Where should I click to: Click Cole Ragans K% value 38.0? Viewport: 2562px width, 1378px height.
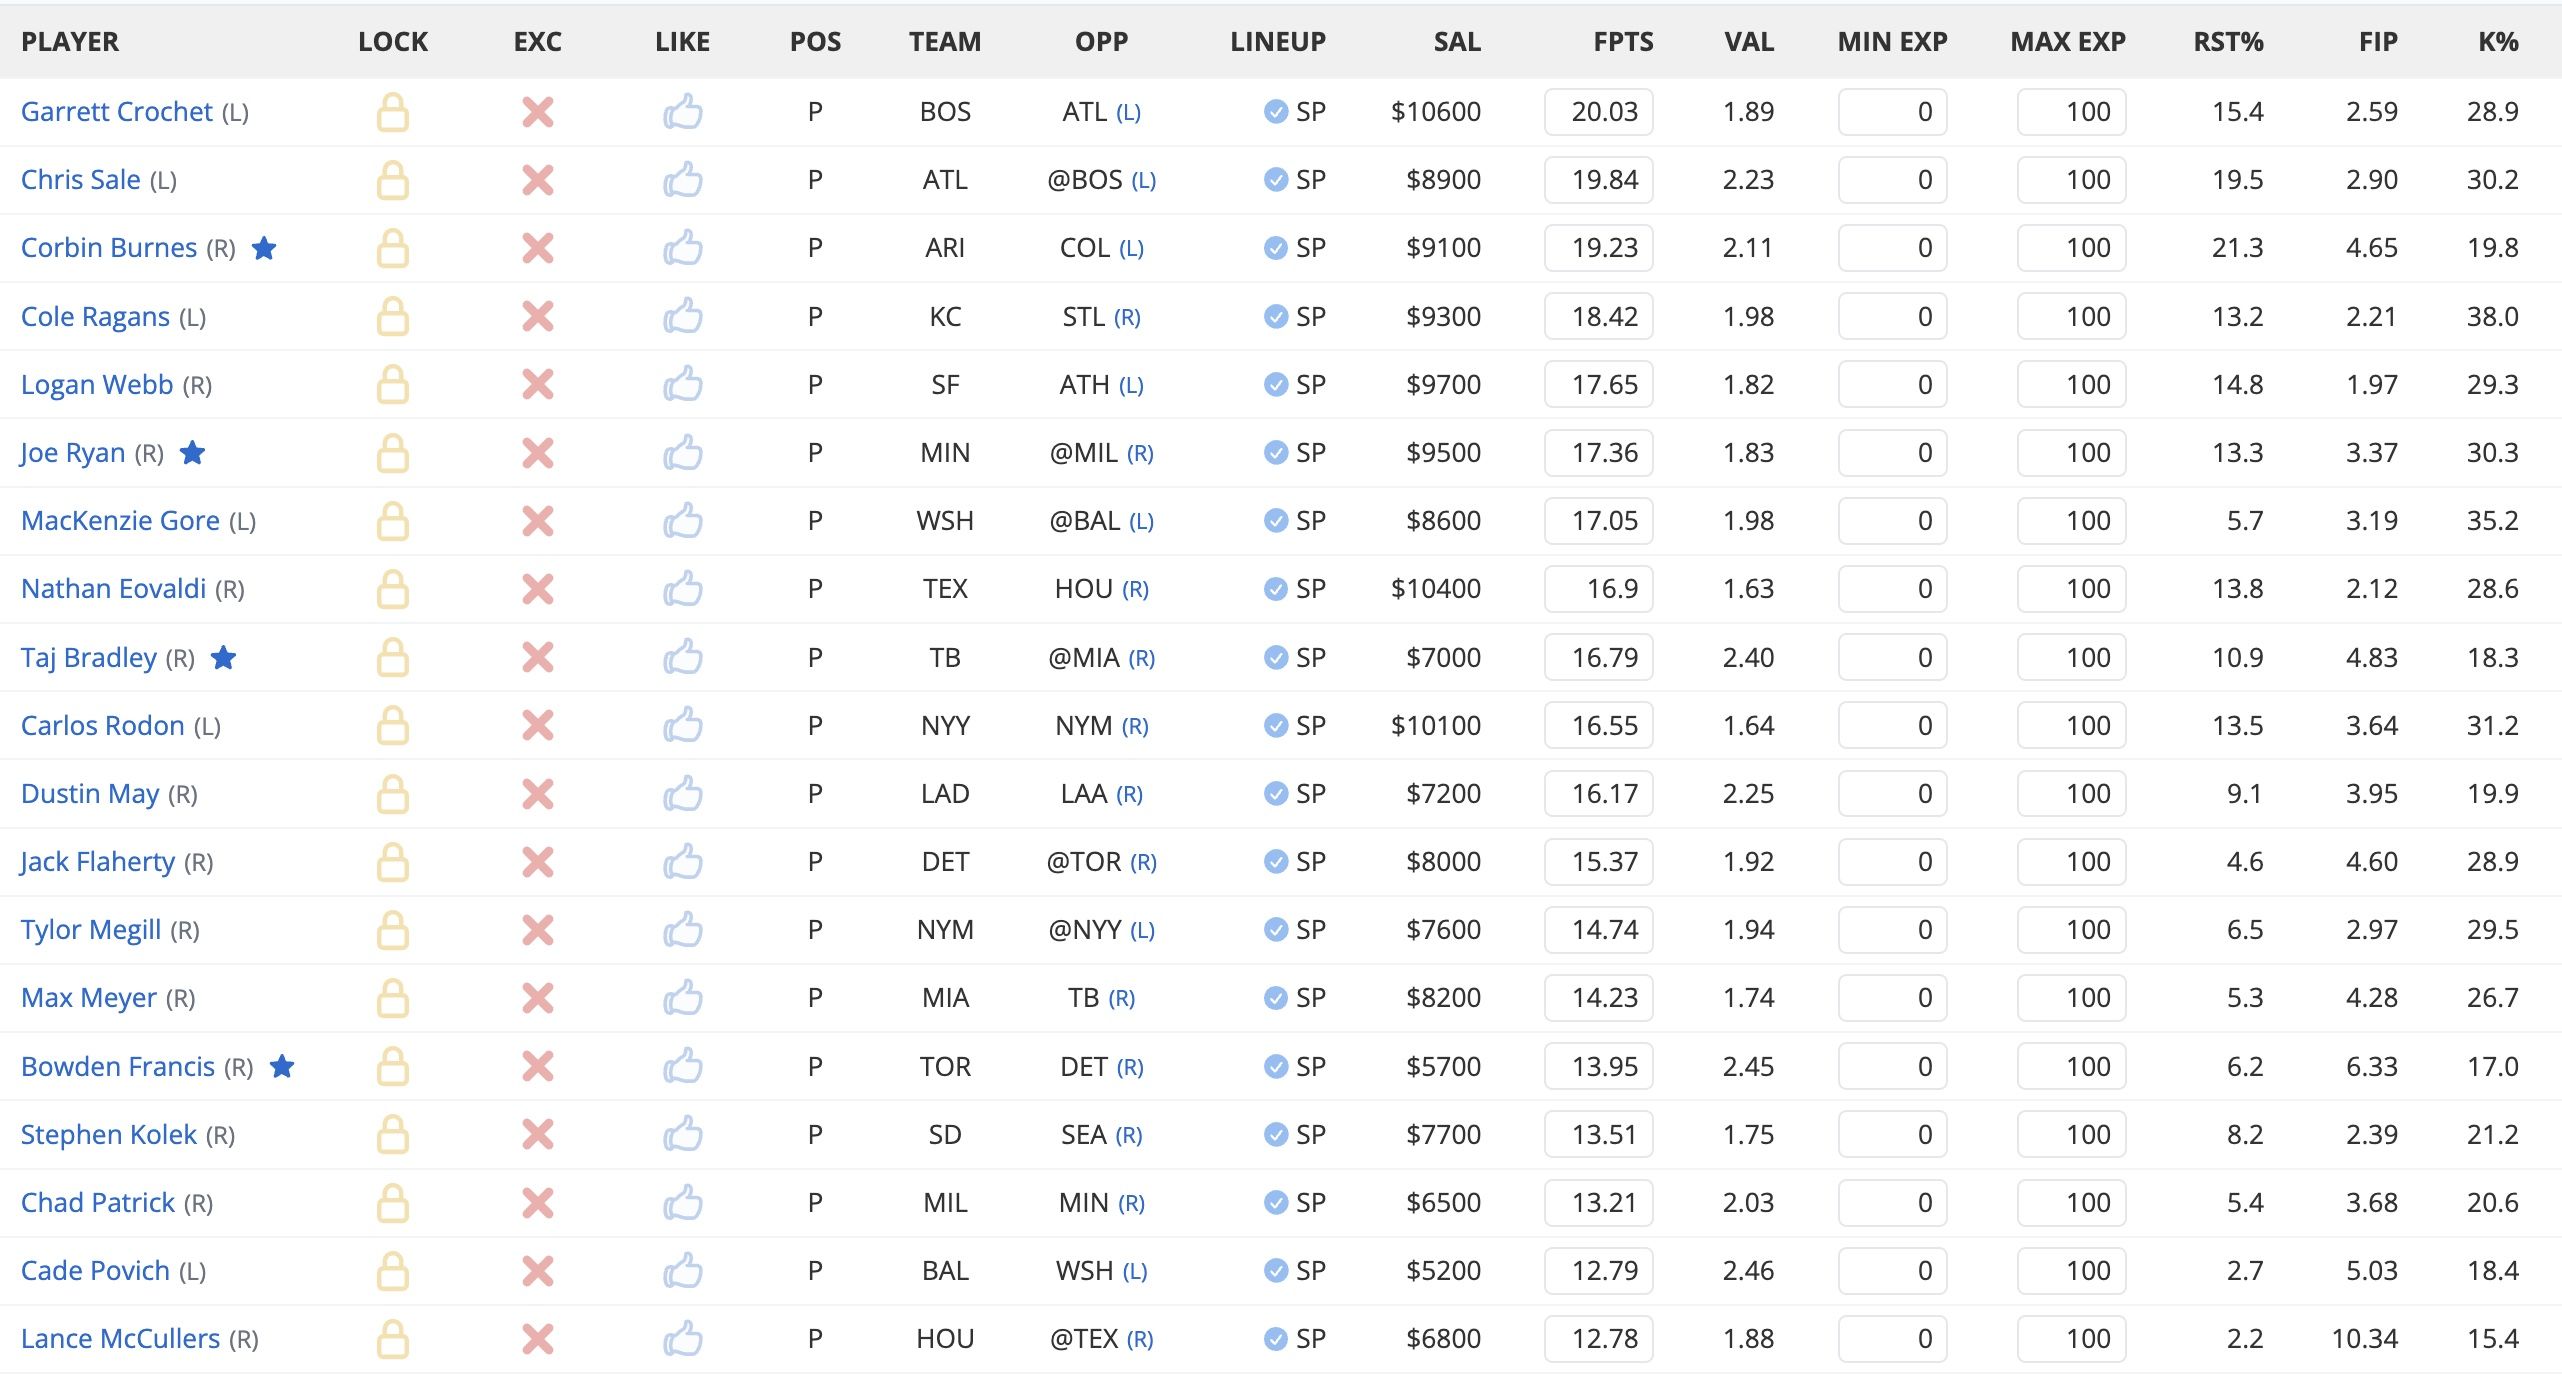2492,316
